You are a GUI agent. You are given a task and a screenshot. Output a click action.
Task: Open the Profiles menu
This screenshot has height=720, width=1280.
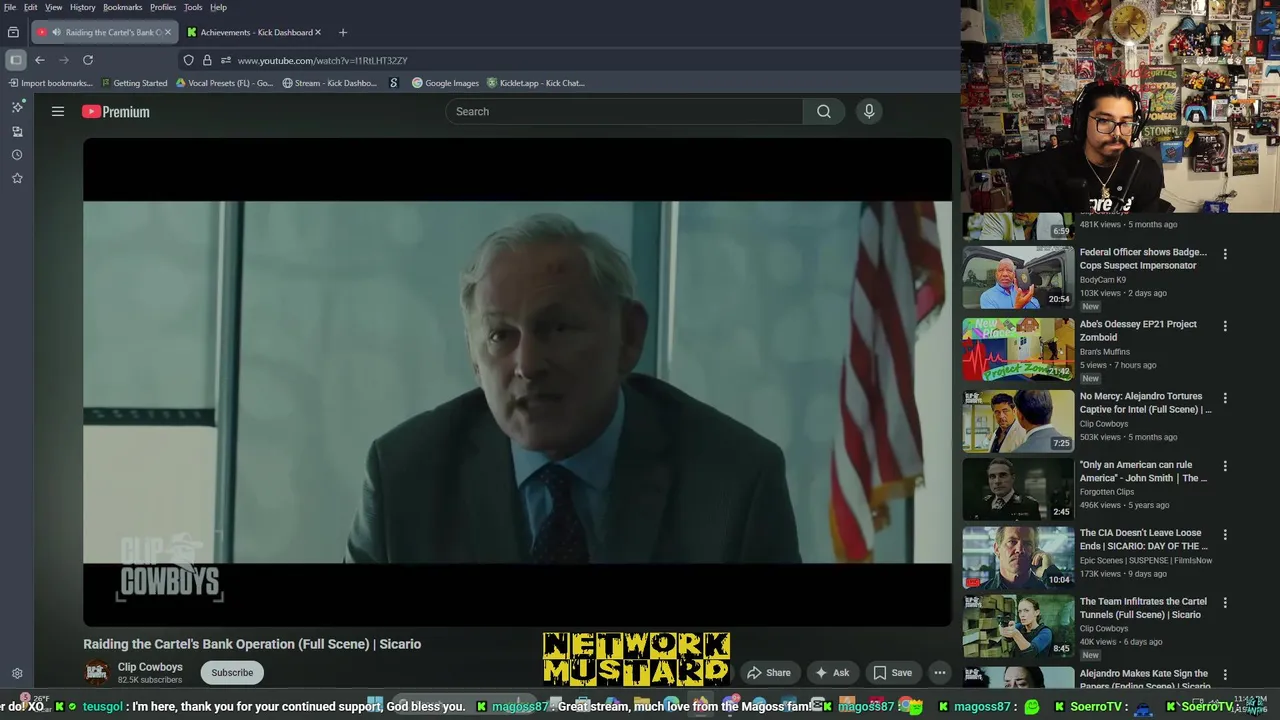(x=163, y=7)
